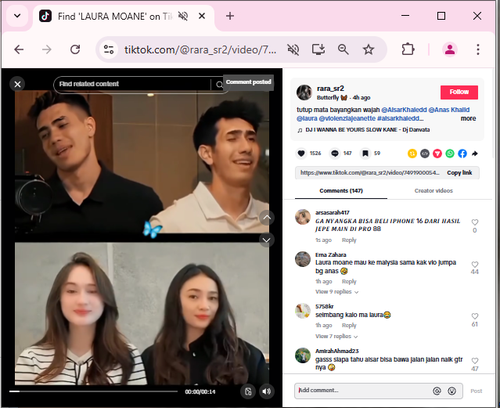This screenshot has height=408, width=500.
Task: Save video with bookmark icon
Action: pos(365,153)
